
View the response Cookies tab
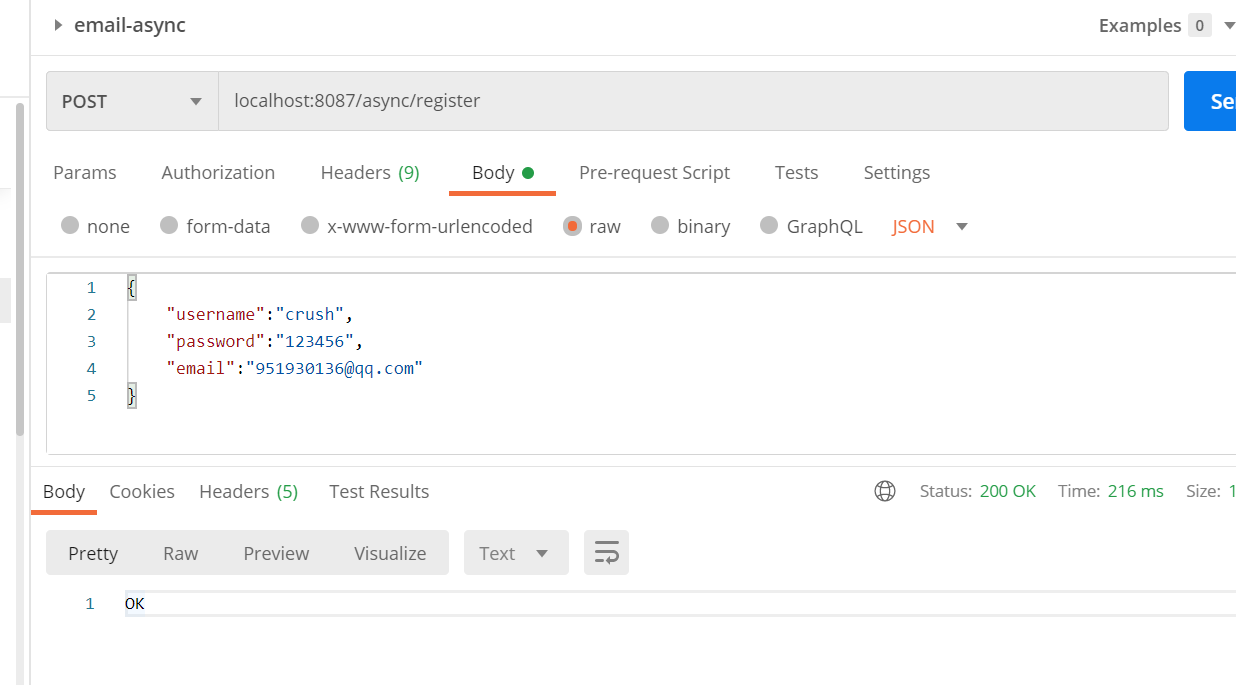click(142, 491)
